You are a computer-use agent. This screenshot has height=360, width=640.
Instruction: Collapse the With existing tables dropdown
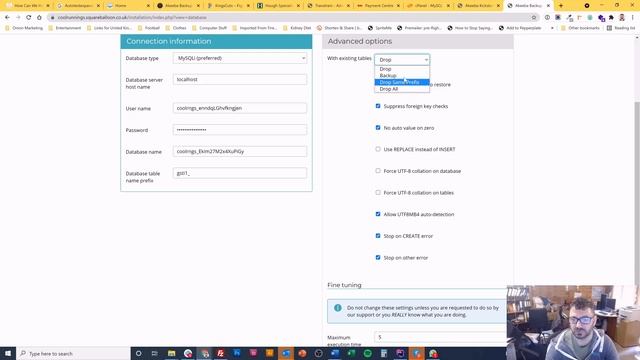402,60
